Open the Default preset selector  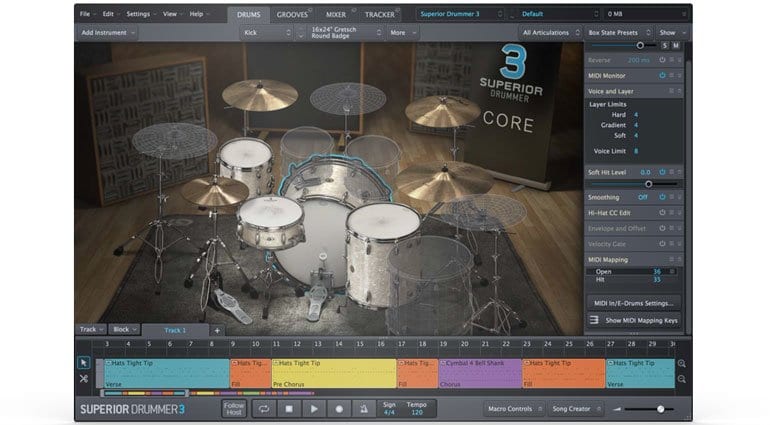(x=560, y=14)
